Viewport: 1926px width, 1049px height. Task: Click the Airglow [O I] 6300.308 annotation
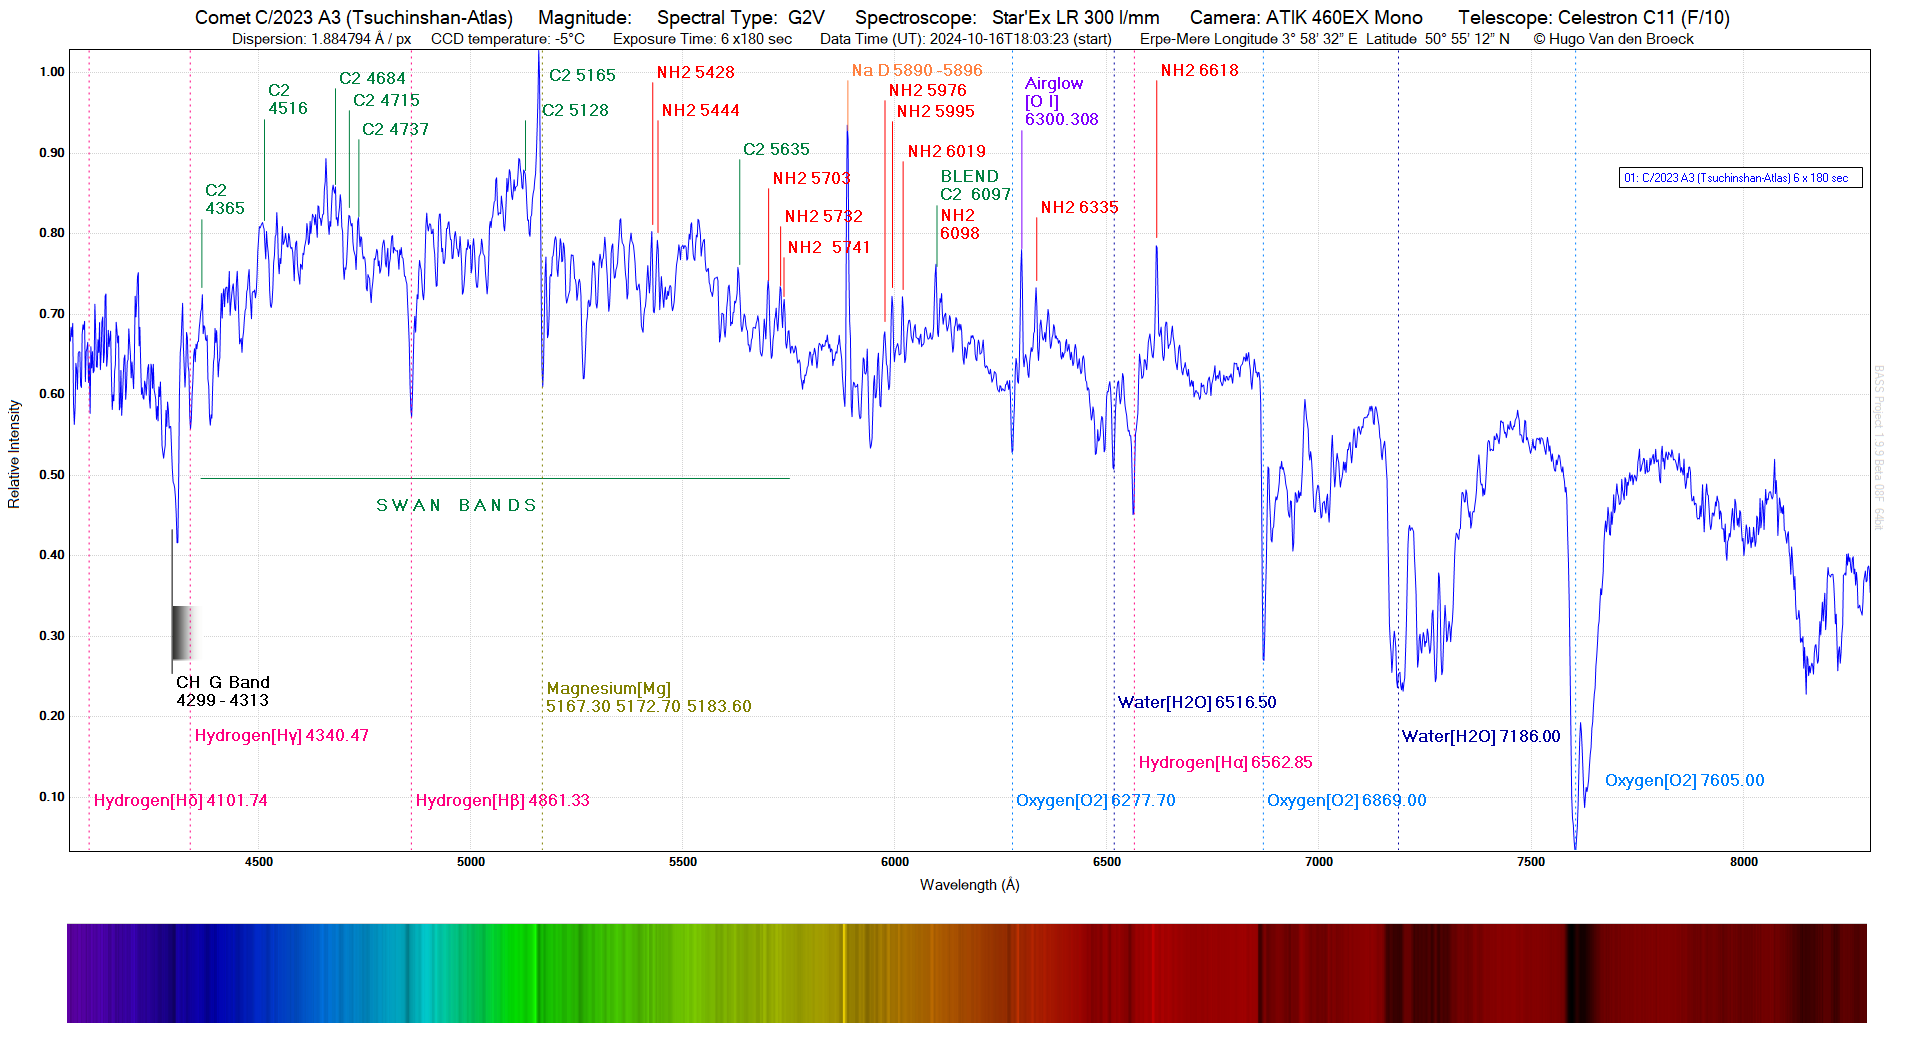1060,102
